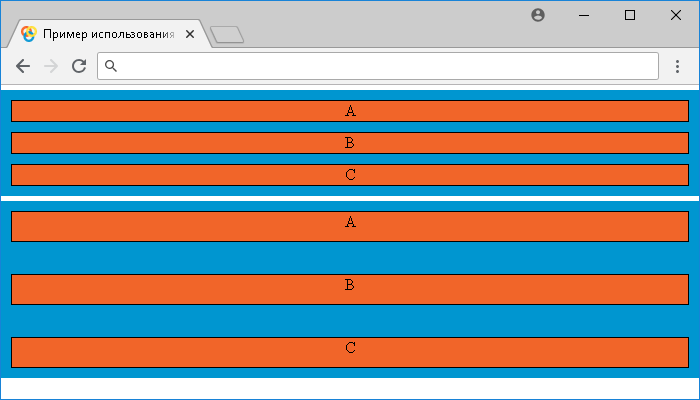Click box B in the first container
The height and width of the screenshot is (400, 700).
[x=350, y=143]
